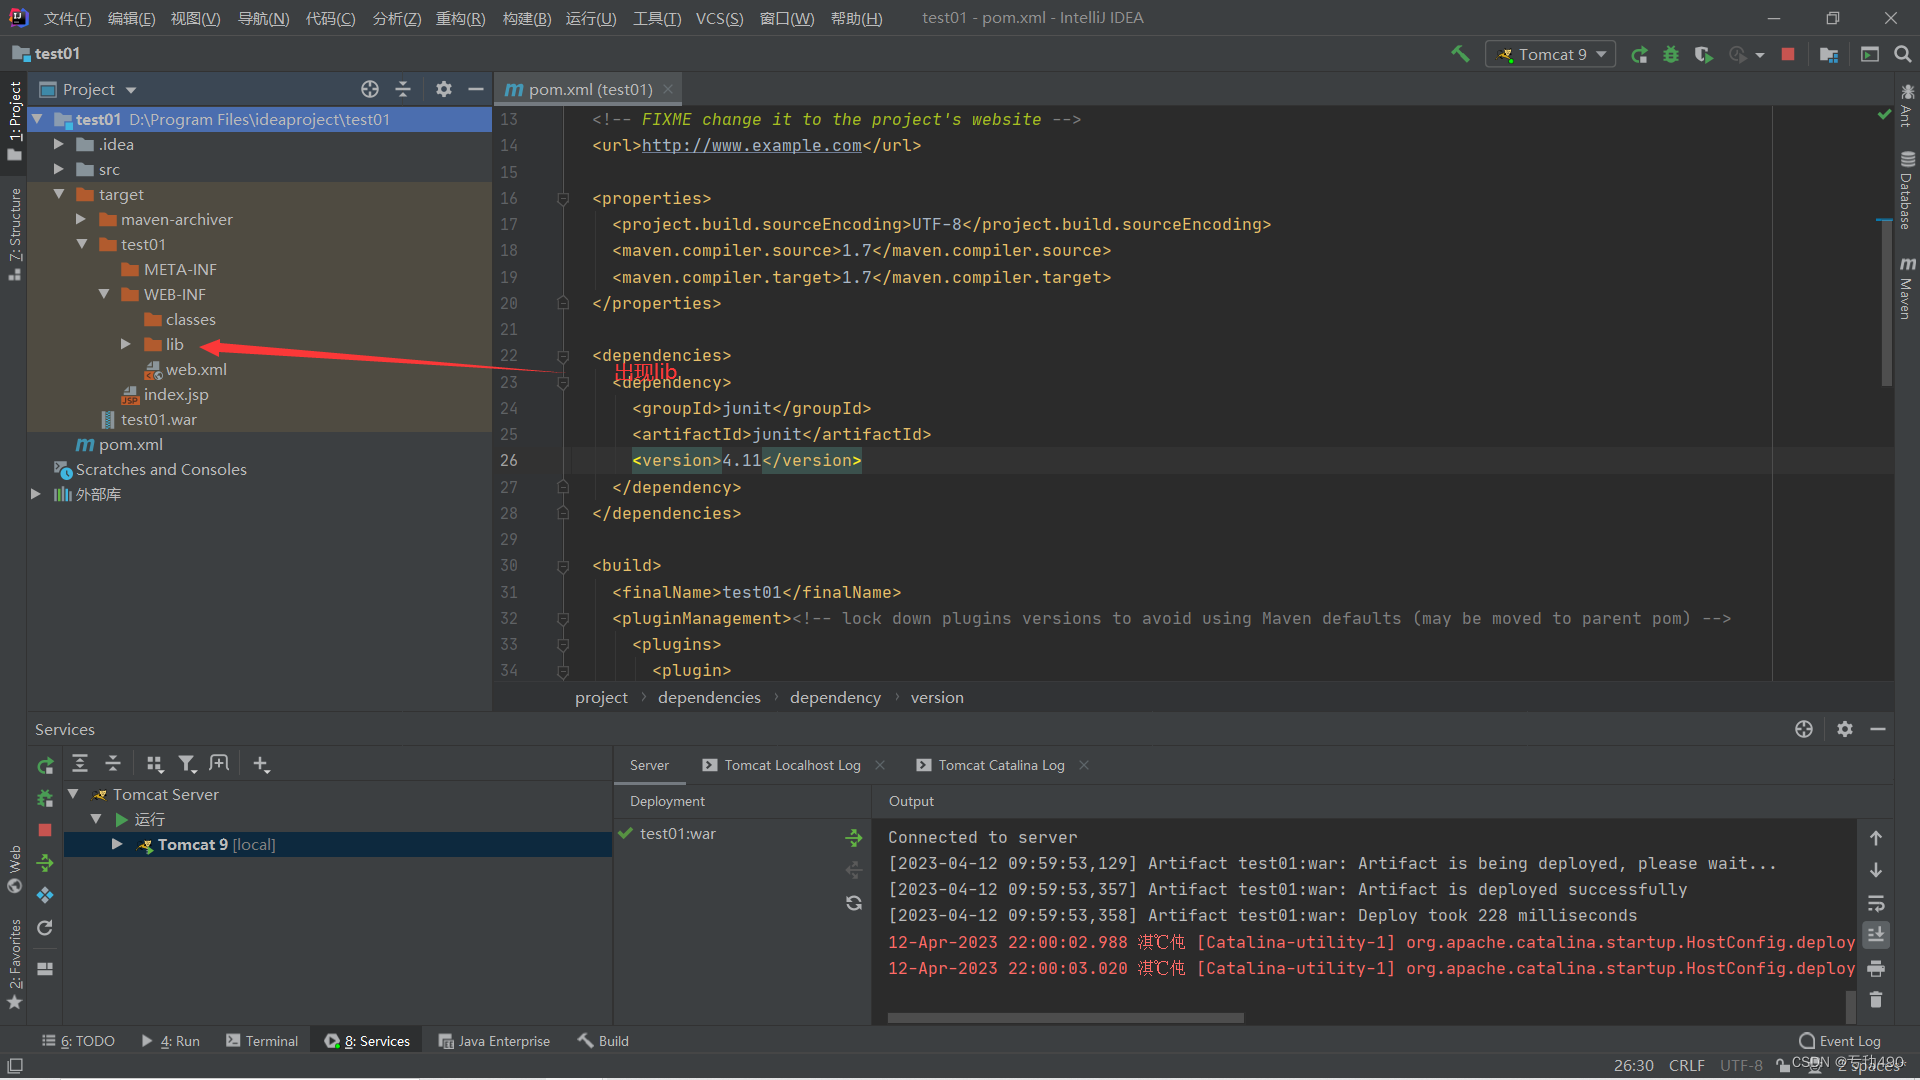Click the Search Everywhere magnifier icon
The image size is (1920, 1080).
tap(1903, 55)
